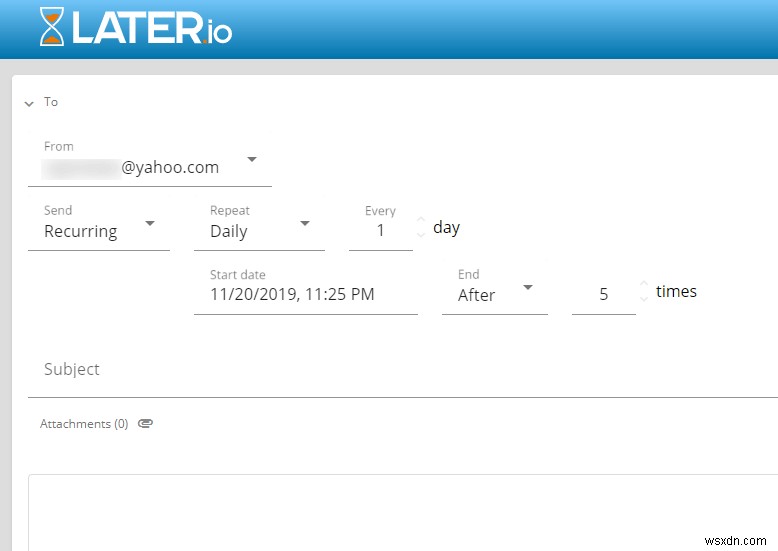Decrease the number of times with down arrow
The image size is (778, 551).
point(644,299)
